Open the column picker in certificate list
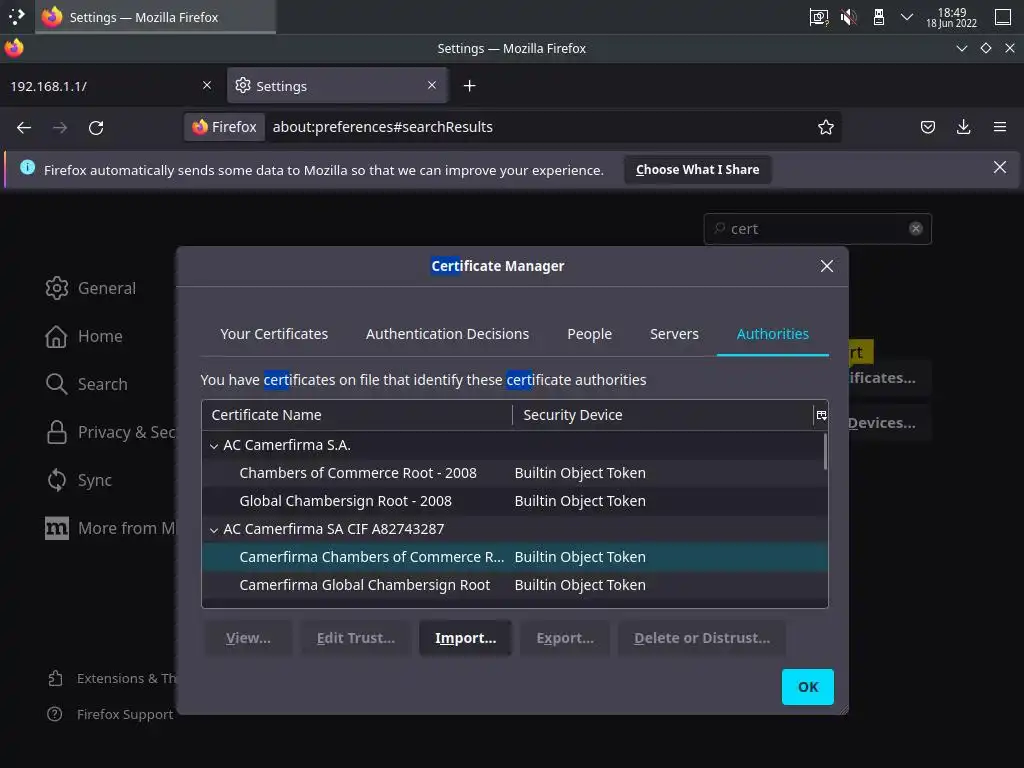This screenshot has width=1024, height=768. (821, 415)
